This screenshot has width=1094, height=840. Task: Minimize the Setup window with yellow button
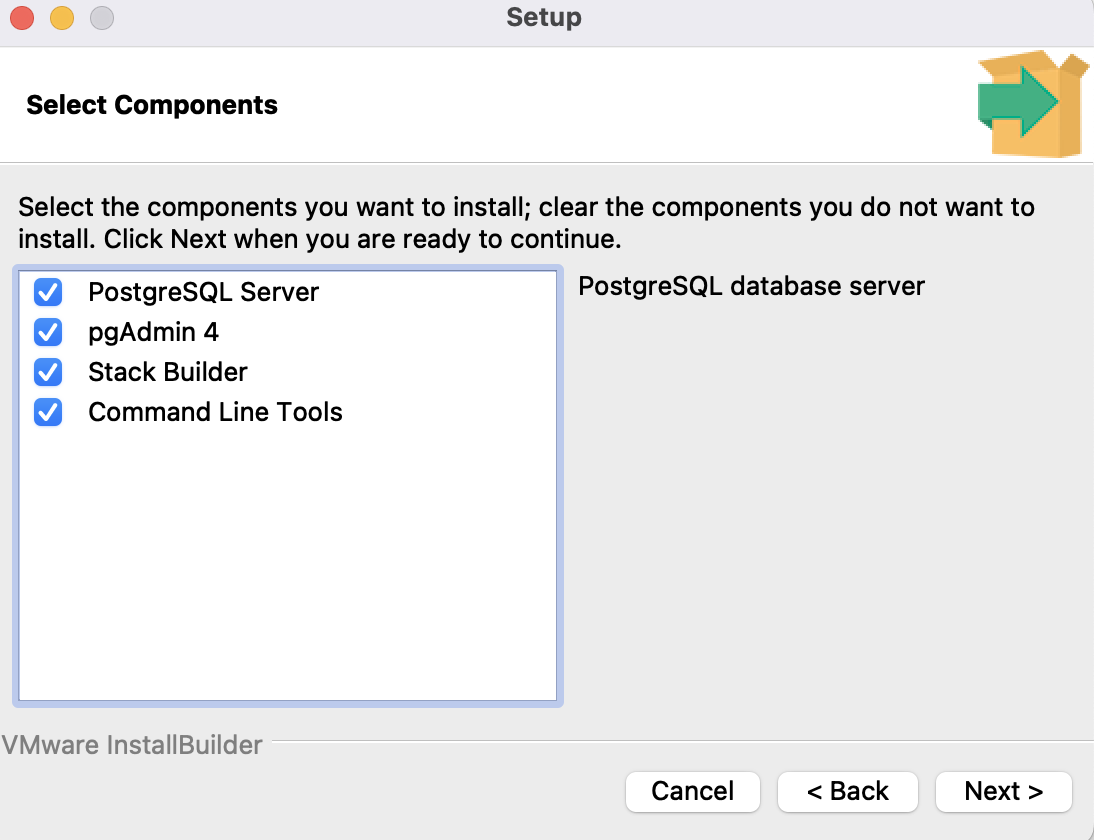click(x=62, y=18)
